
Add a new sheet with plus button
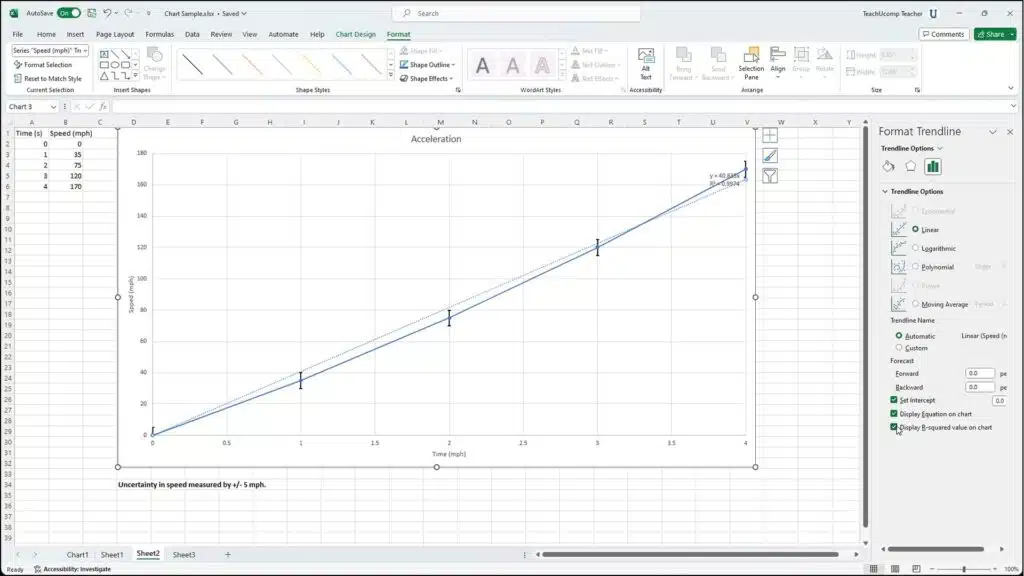228,554
